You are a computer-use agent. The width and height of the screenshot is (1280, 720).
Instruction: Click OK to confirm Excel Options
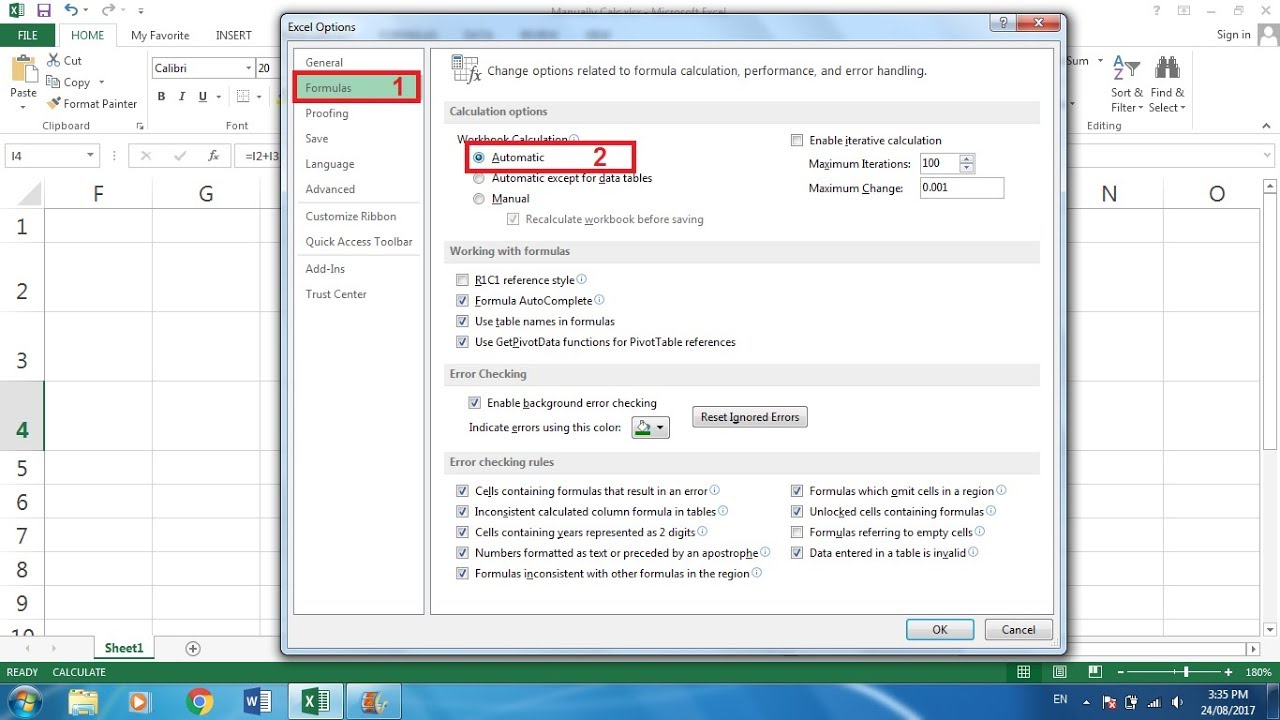pos(940,630)
